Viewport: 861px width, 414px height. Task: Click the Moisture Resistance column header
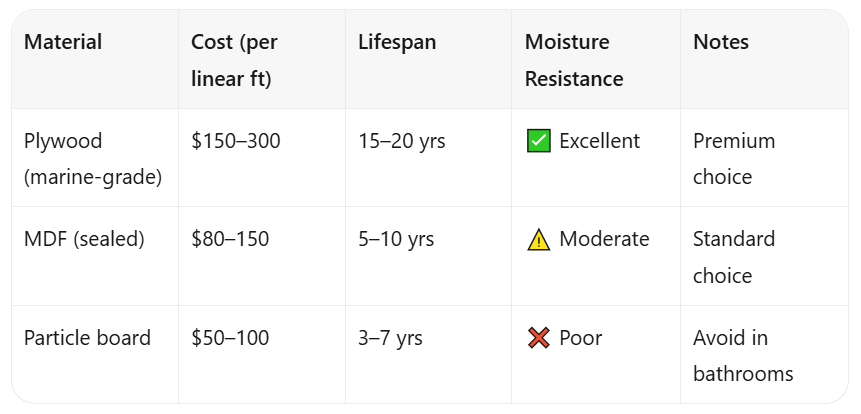[x=574, y=60]
